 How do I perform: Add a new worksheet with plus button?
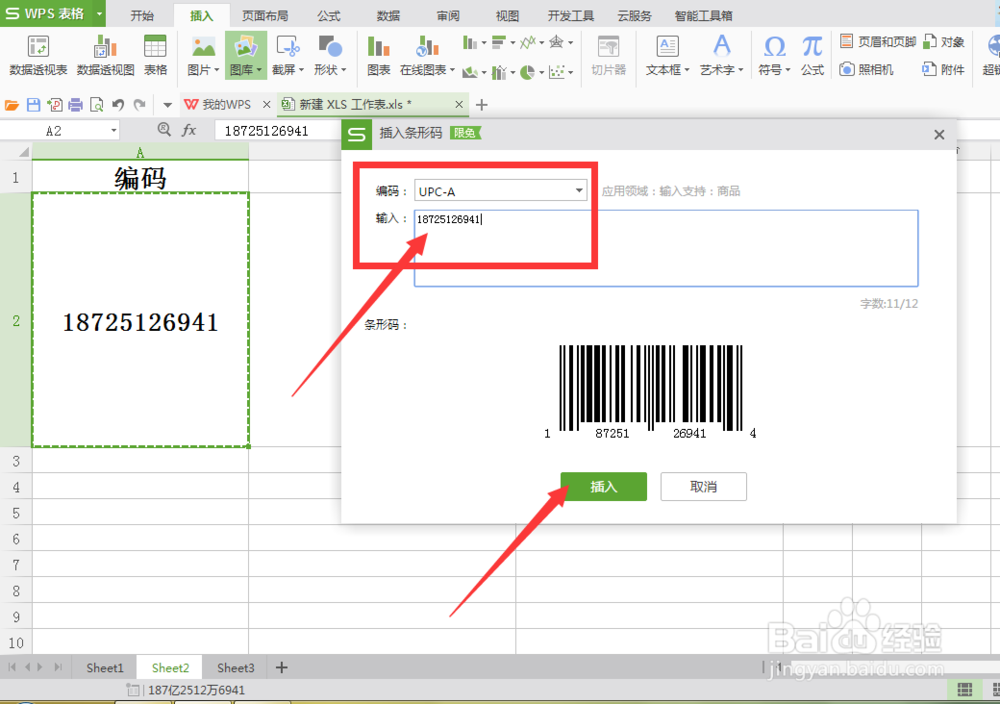point(281,668)
